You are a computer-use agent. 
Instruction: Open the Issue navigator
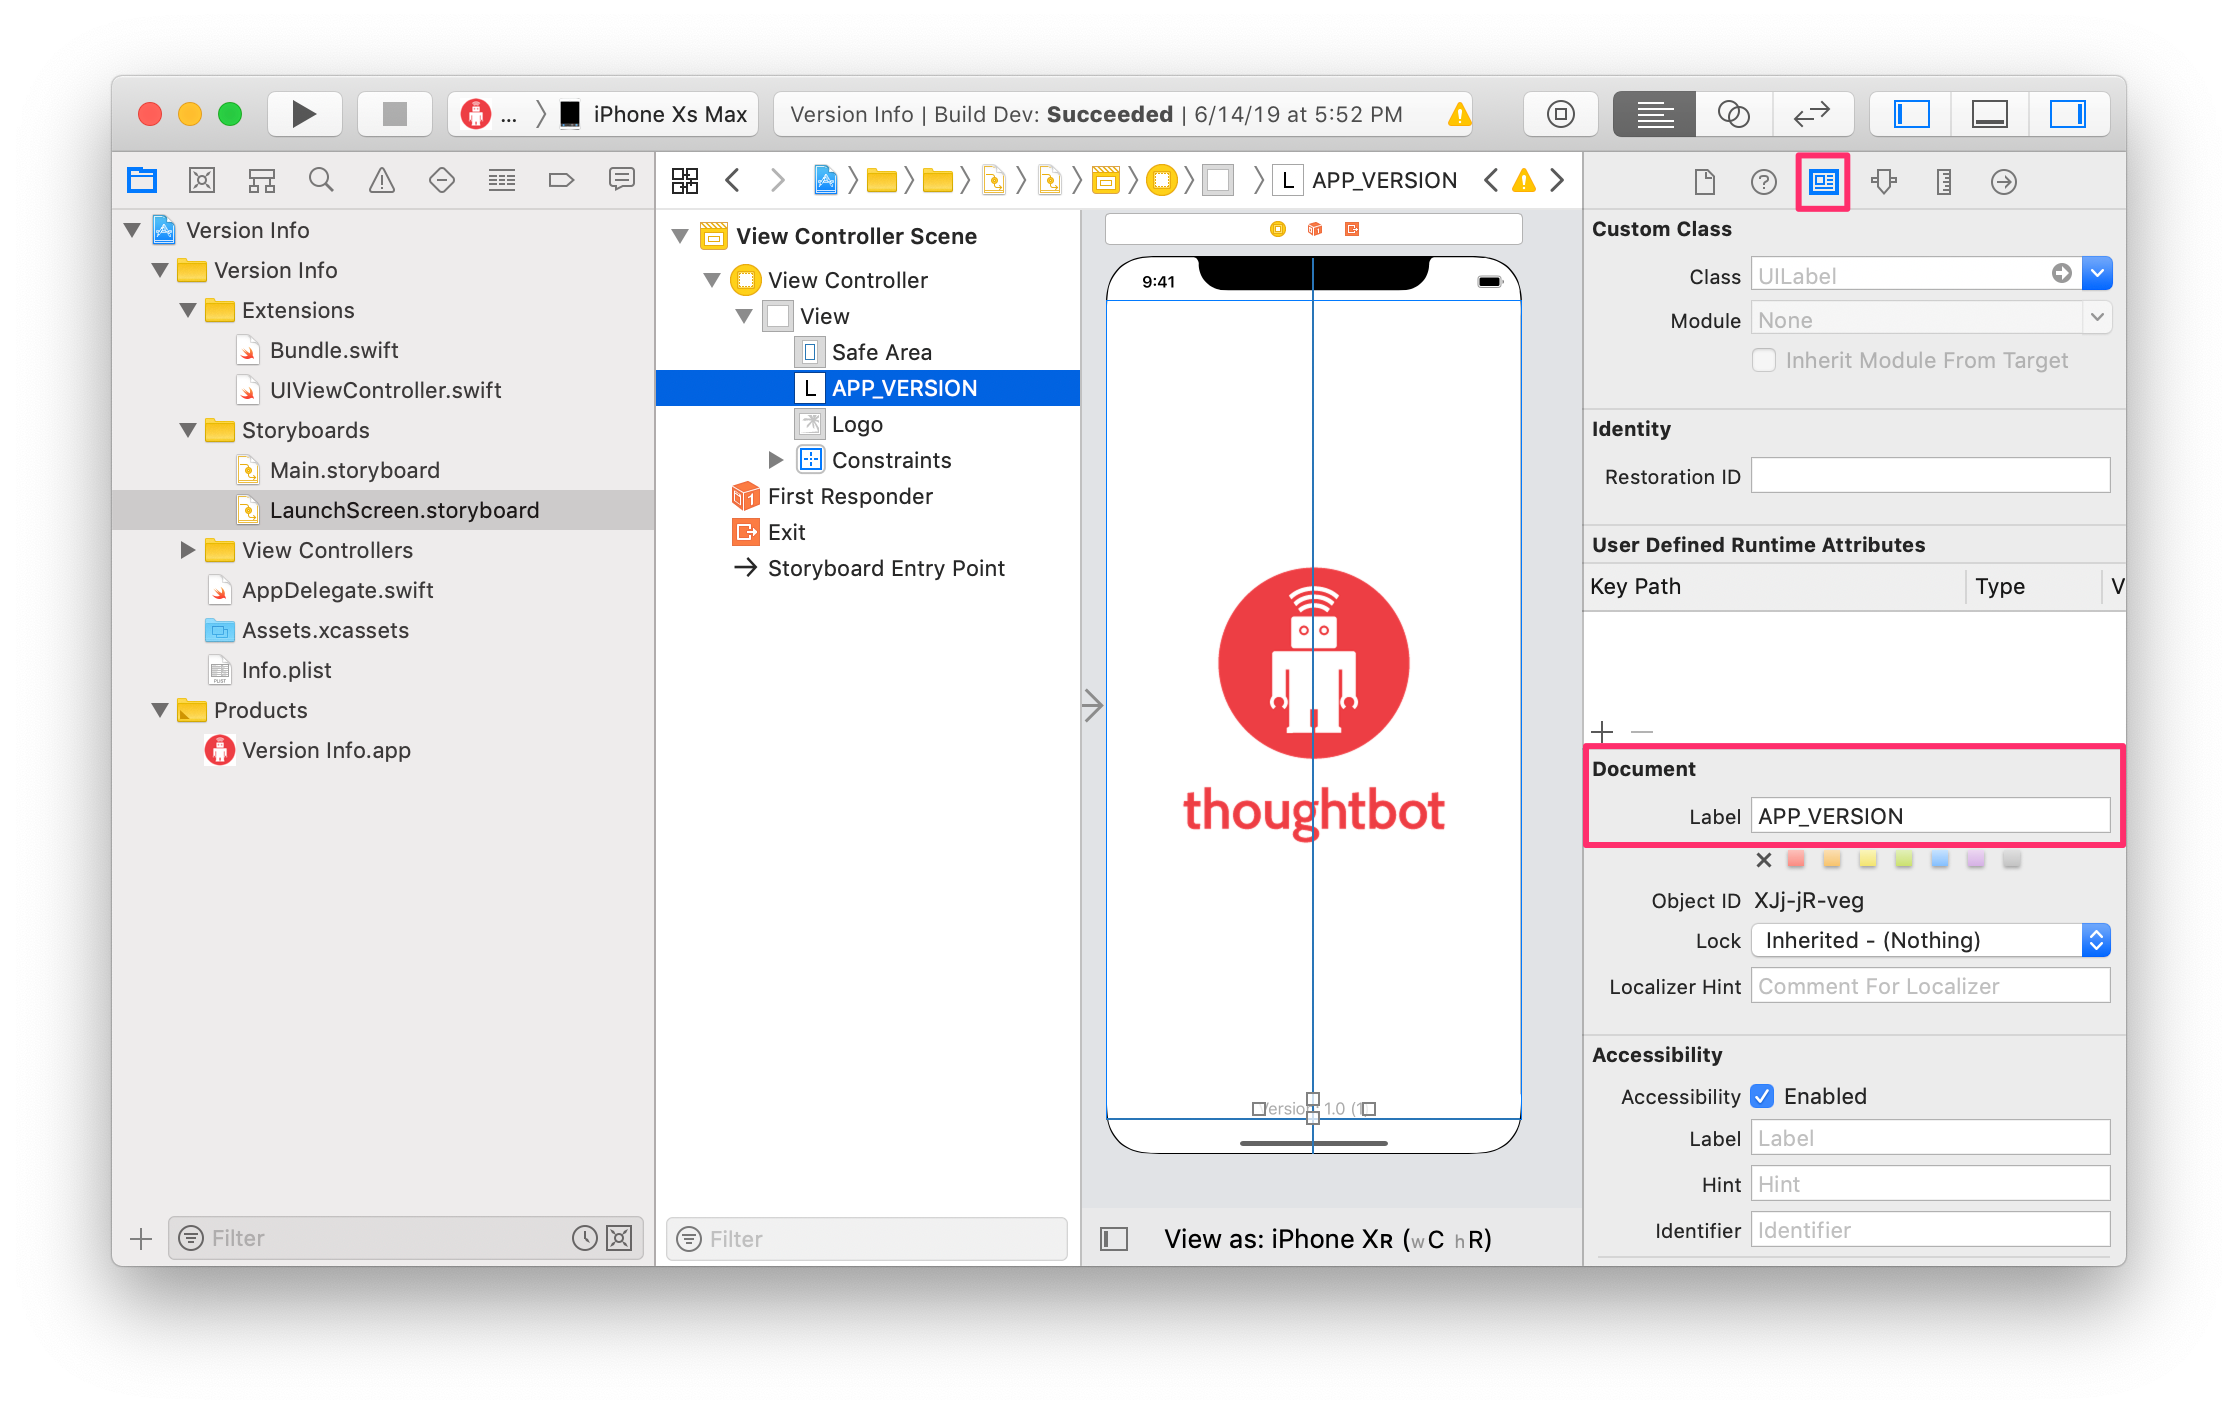coord(381,180)
